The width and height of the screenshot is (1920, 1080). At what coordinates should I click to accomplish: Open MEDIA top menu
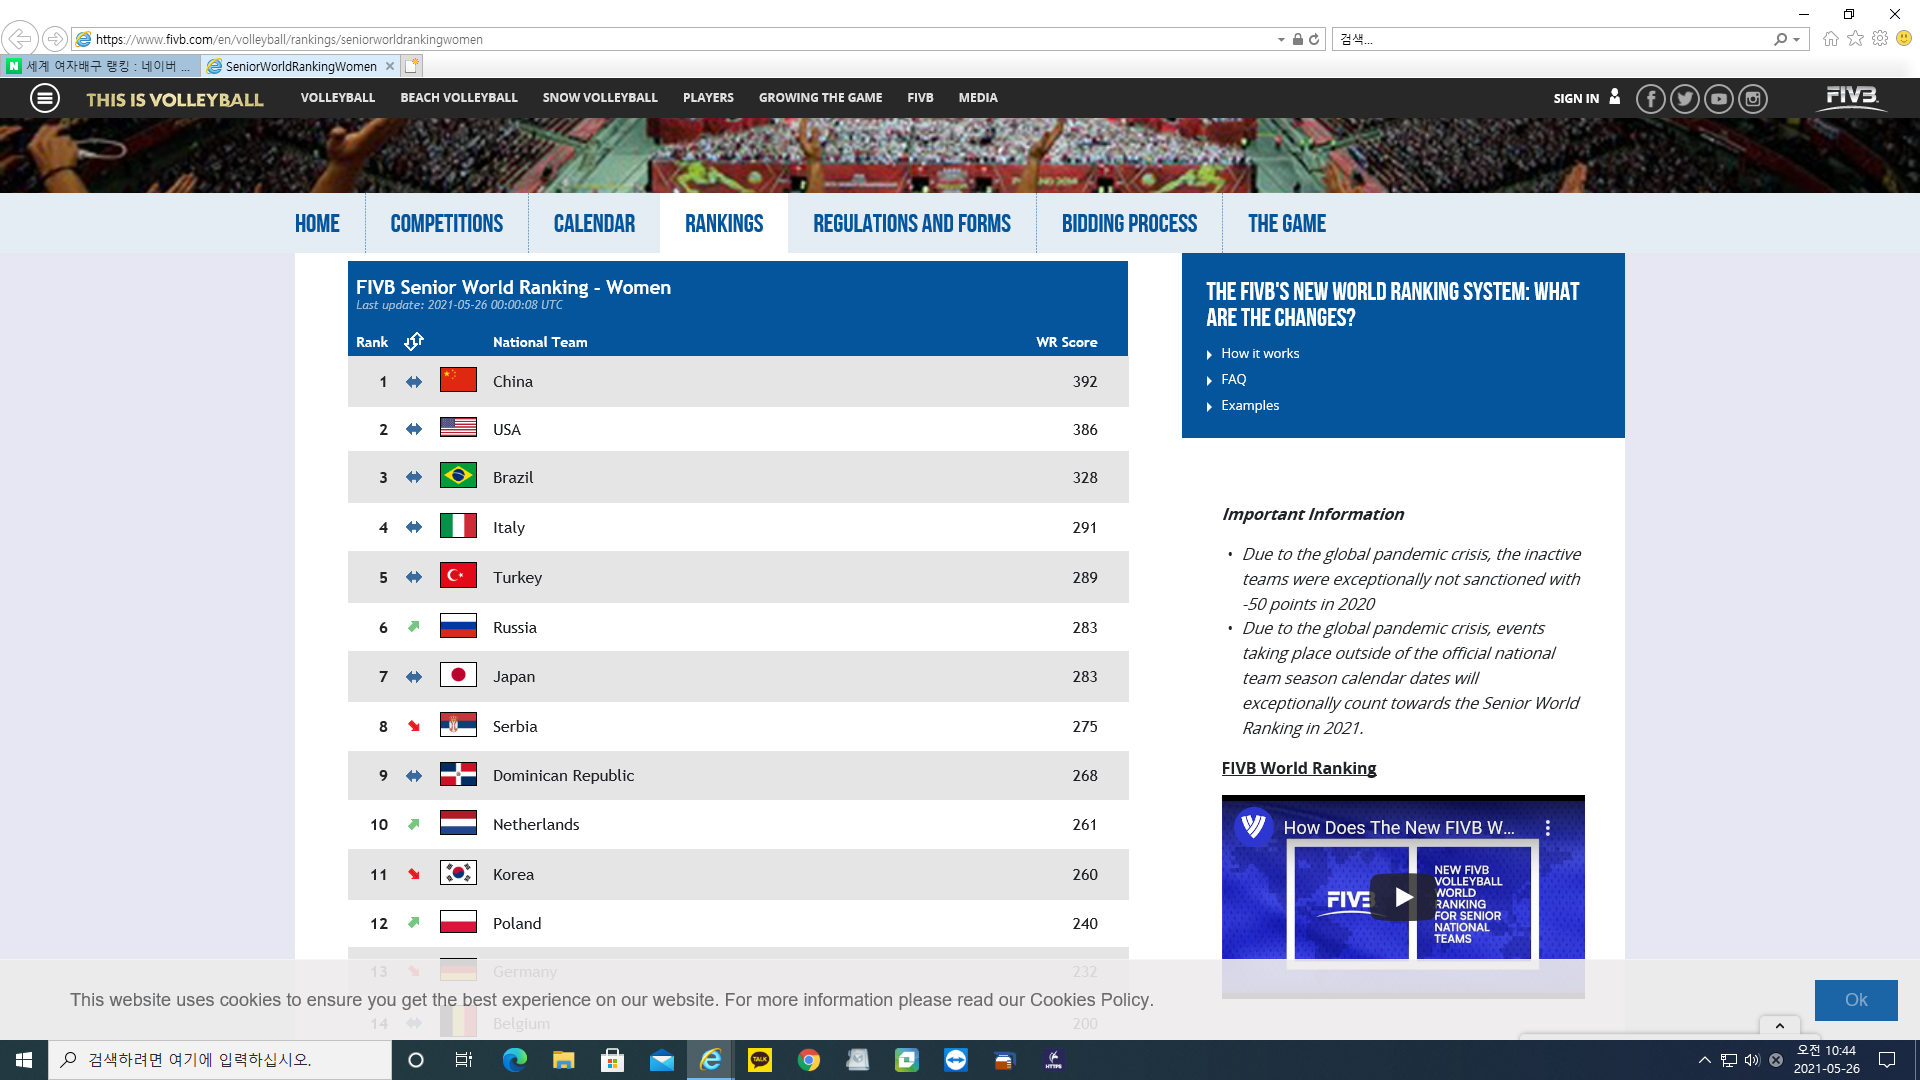click(x=978, y=98)
